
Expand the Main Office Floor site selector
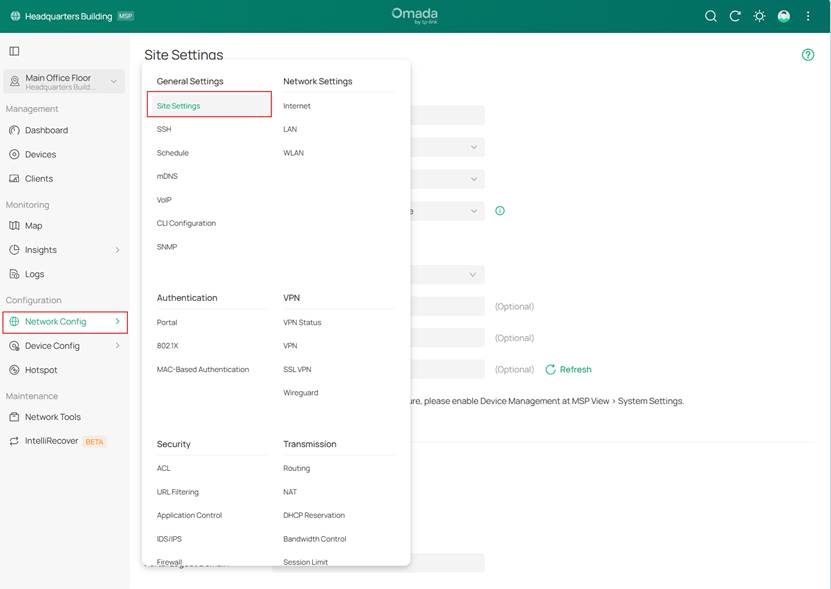click(x=113, y=82)
